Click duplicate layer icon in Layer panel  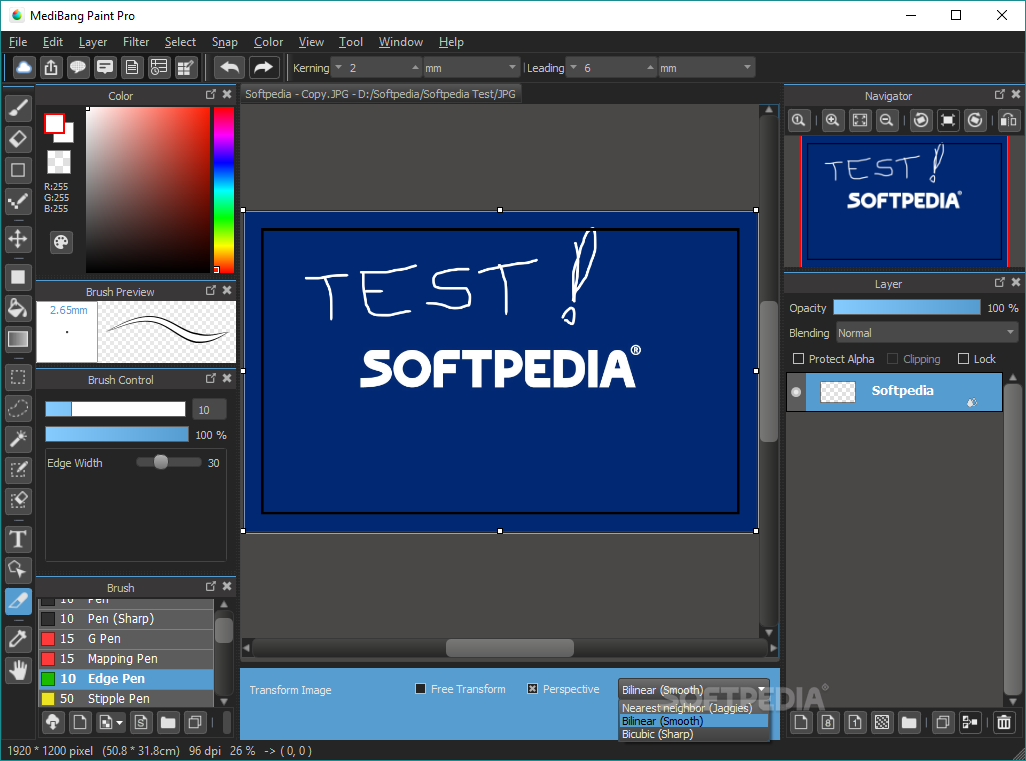tap(943, 722)
